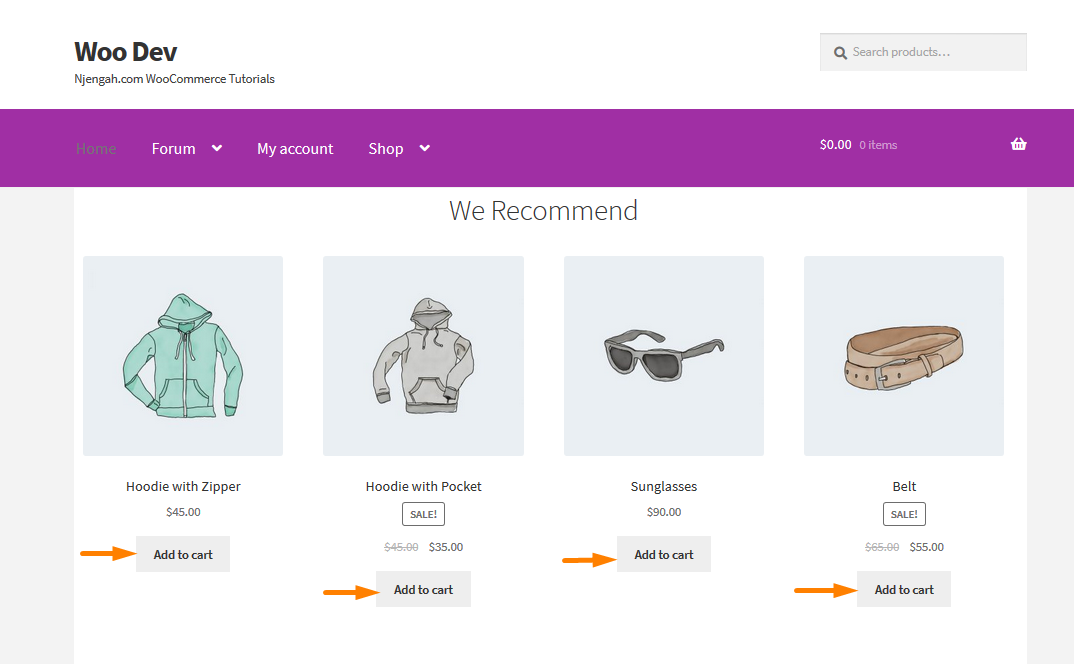
Task: Click the Woo Dev site title
Action: [126, 52]
